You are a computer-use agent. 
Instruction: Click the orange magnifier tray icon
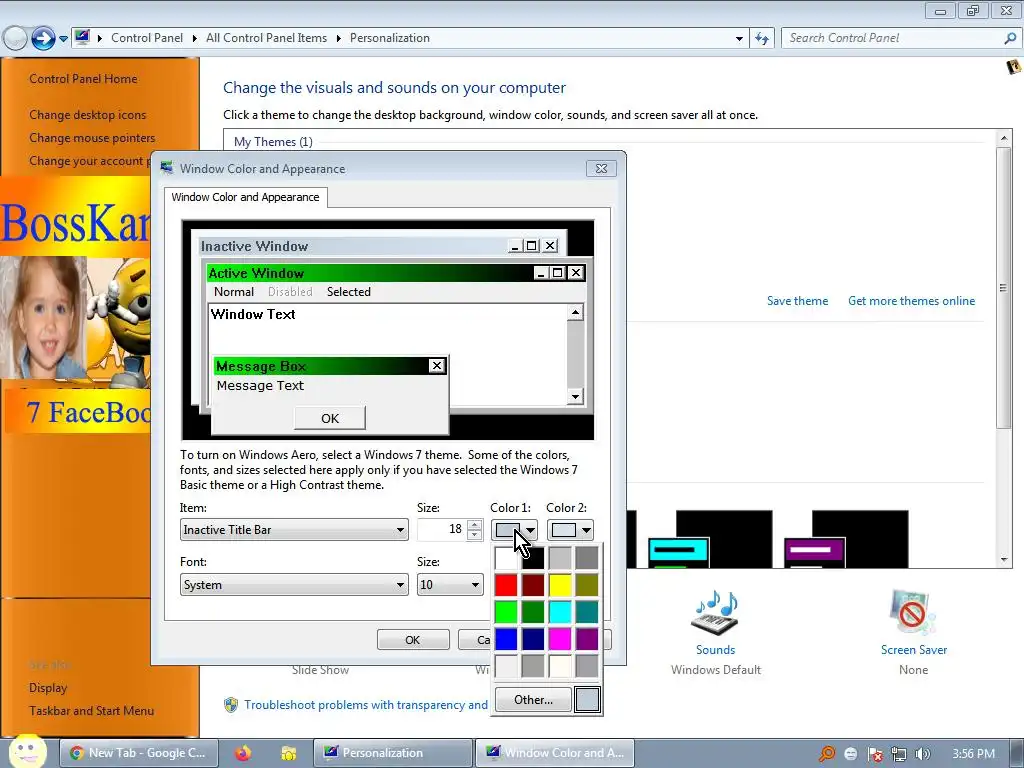(827, 754)
